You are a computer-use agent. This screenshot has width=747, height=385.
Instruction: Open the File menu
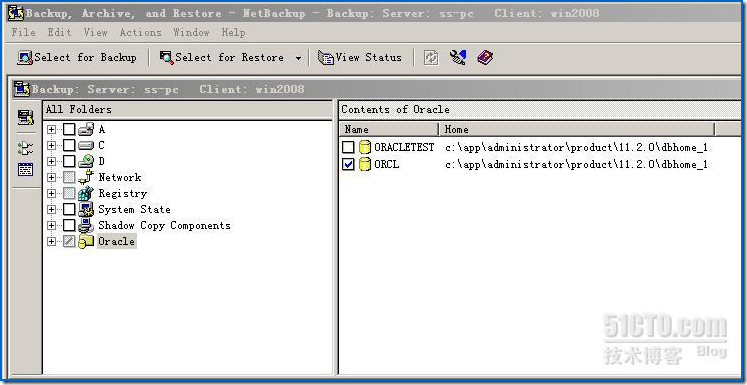[x=23, y=32]
